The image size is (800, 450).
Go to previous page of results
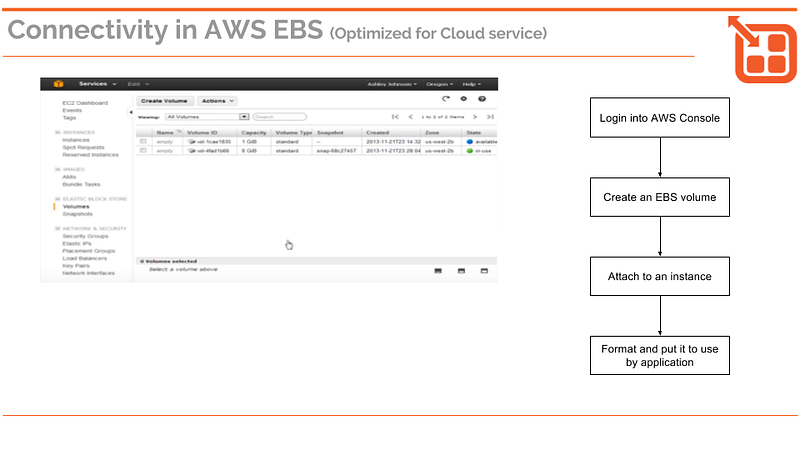tap(410, 117)
